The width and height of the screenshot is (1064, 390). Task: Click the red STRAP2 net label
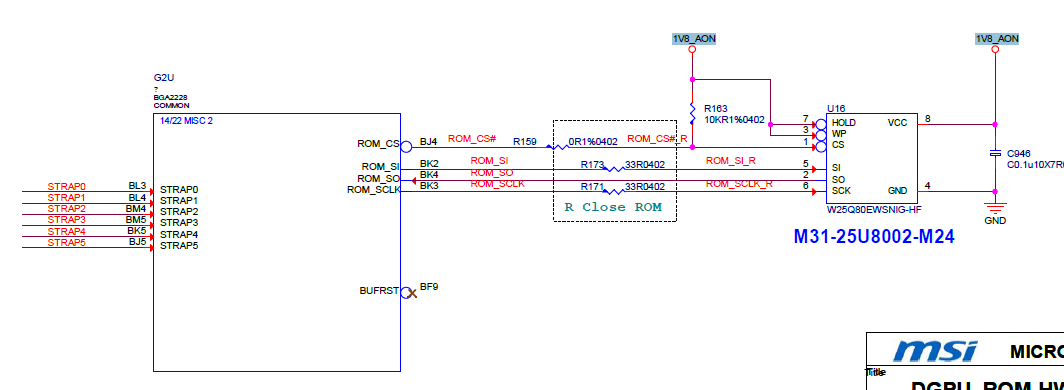click(66, 208)
